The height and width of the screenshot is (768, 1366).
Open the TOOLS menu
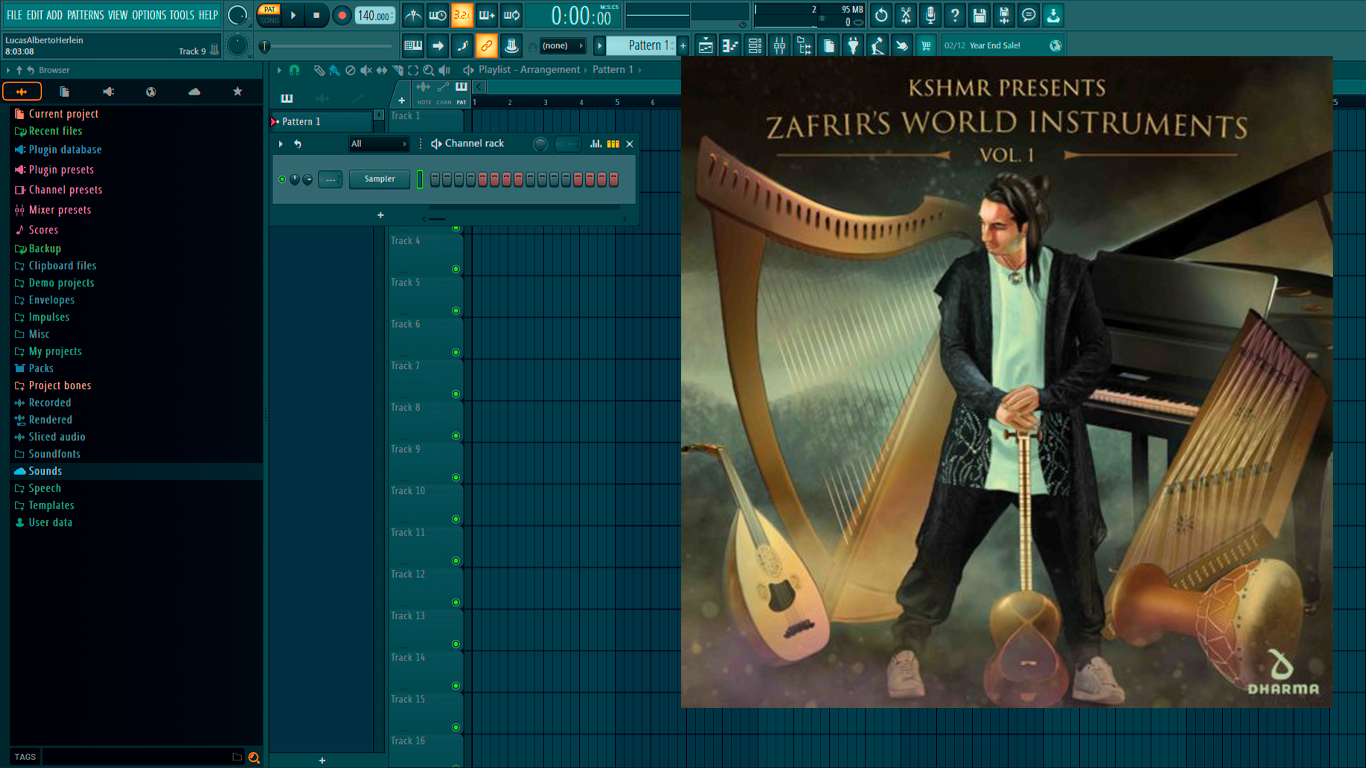click(x=182, y=15)
